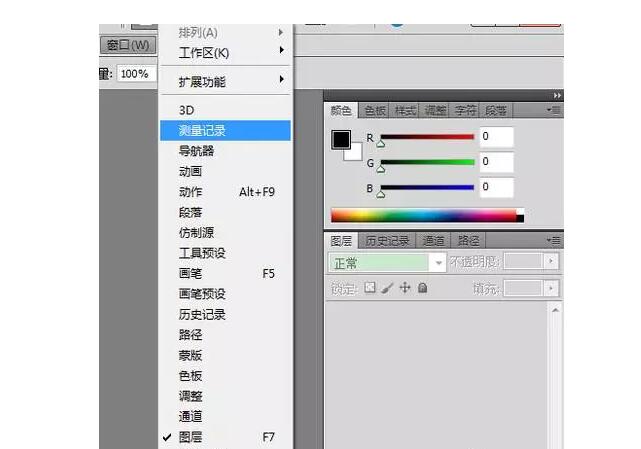Select the highlighted 测量记录 menu entry
This screenshot has height=449, width=641.
click(x=225, y=130)
